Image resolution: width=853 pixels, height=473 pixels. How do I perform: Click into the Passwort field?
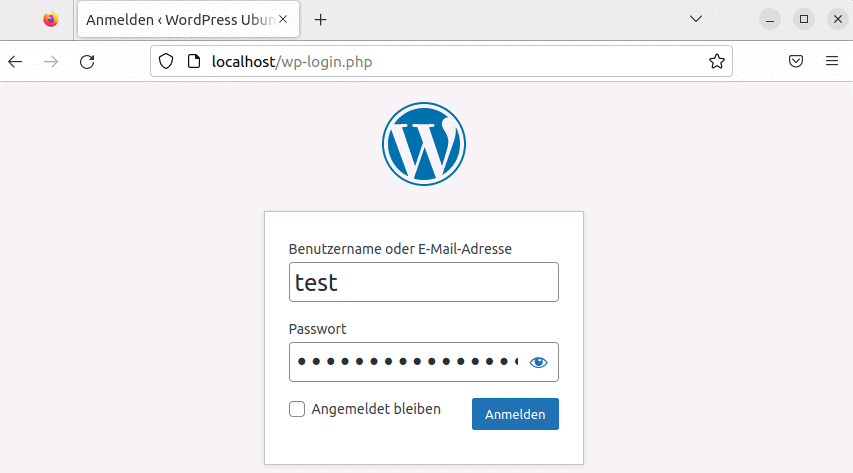(x=405, y=362)
